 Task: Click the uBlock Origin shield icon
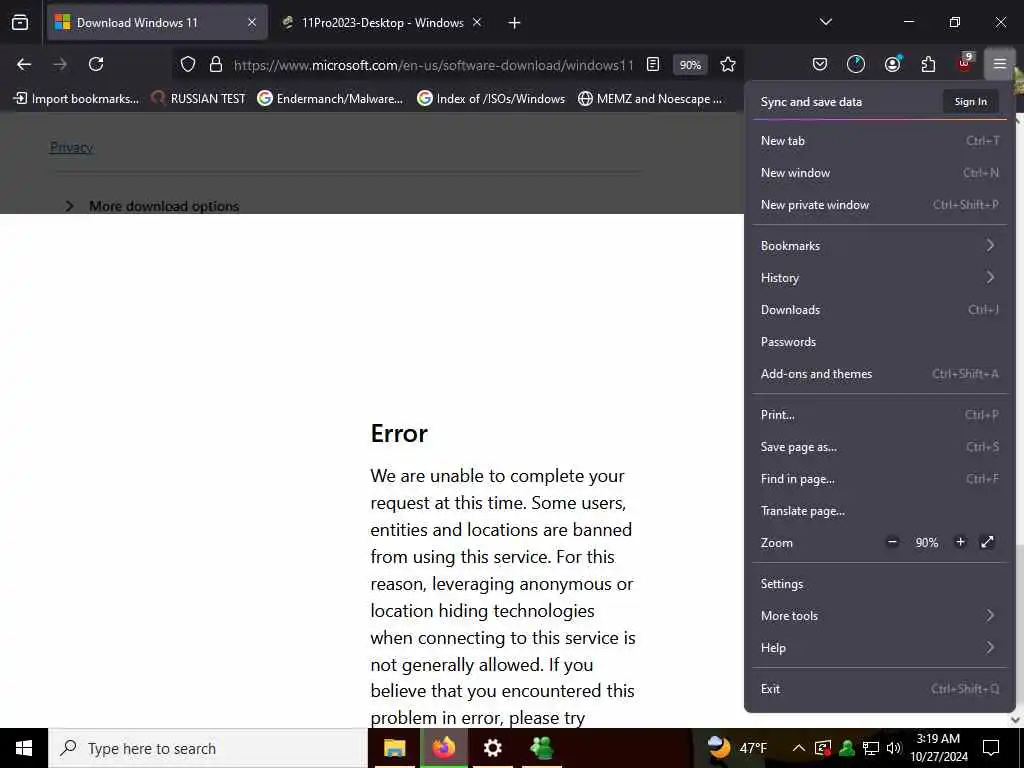965,63
